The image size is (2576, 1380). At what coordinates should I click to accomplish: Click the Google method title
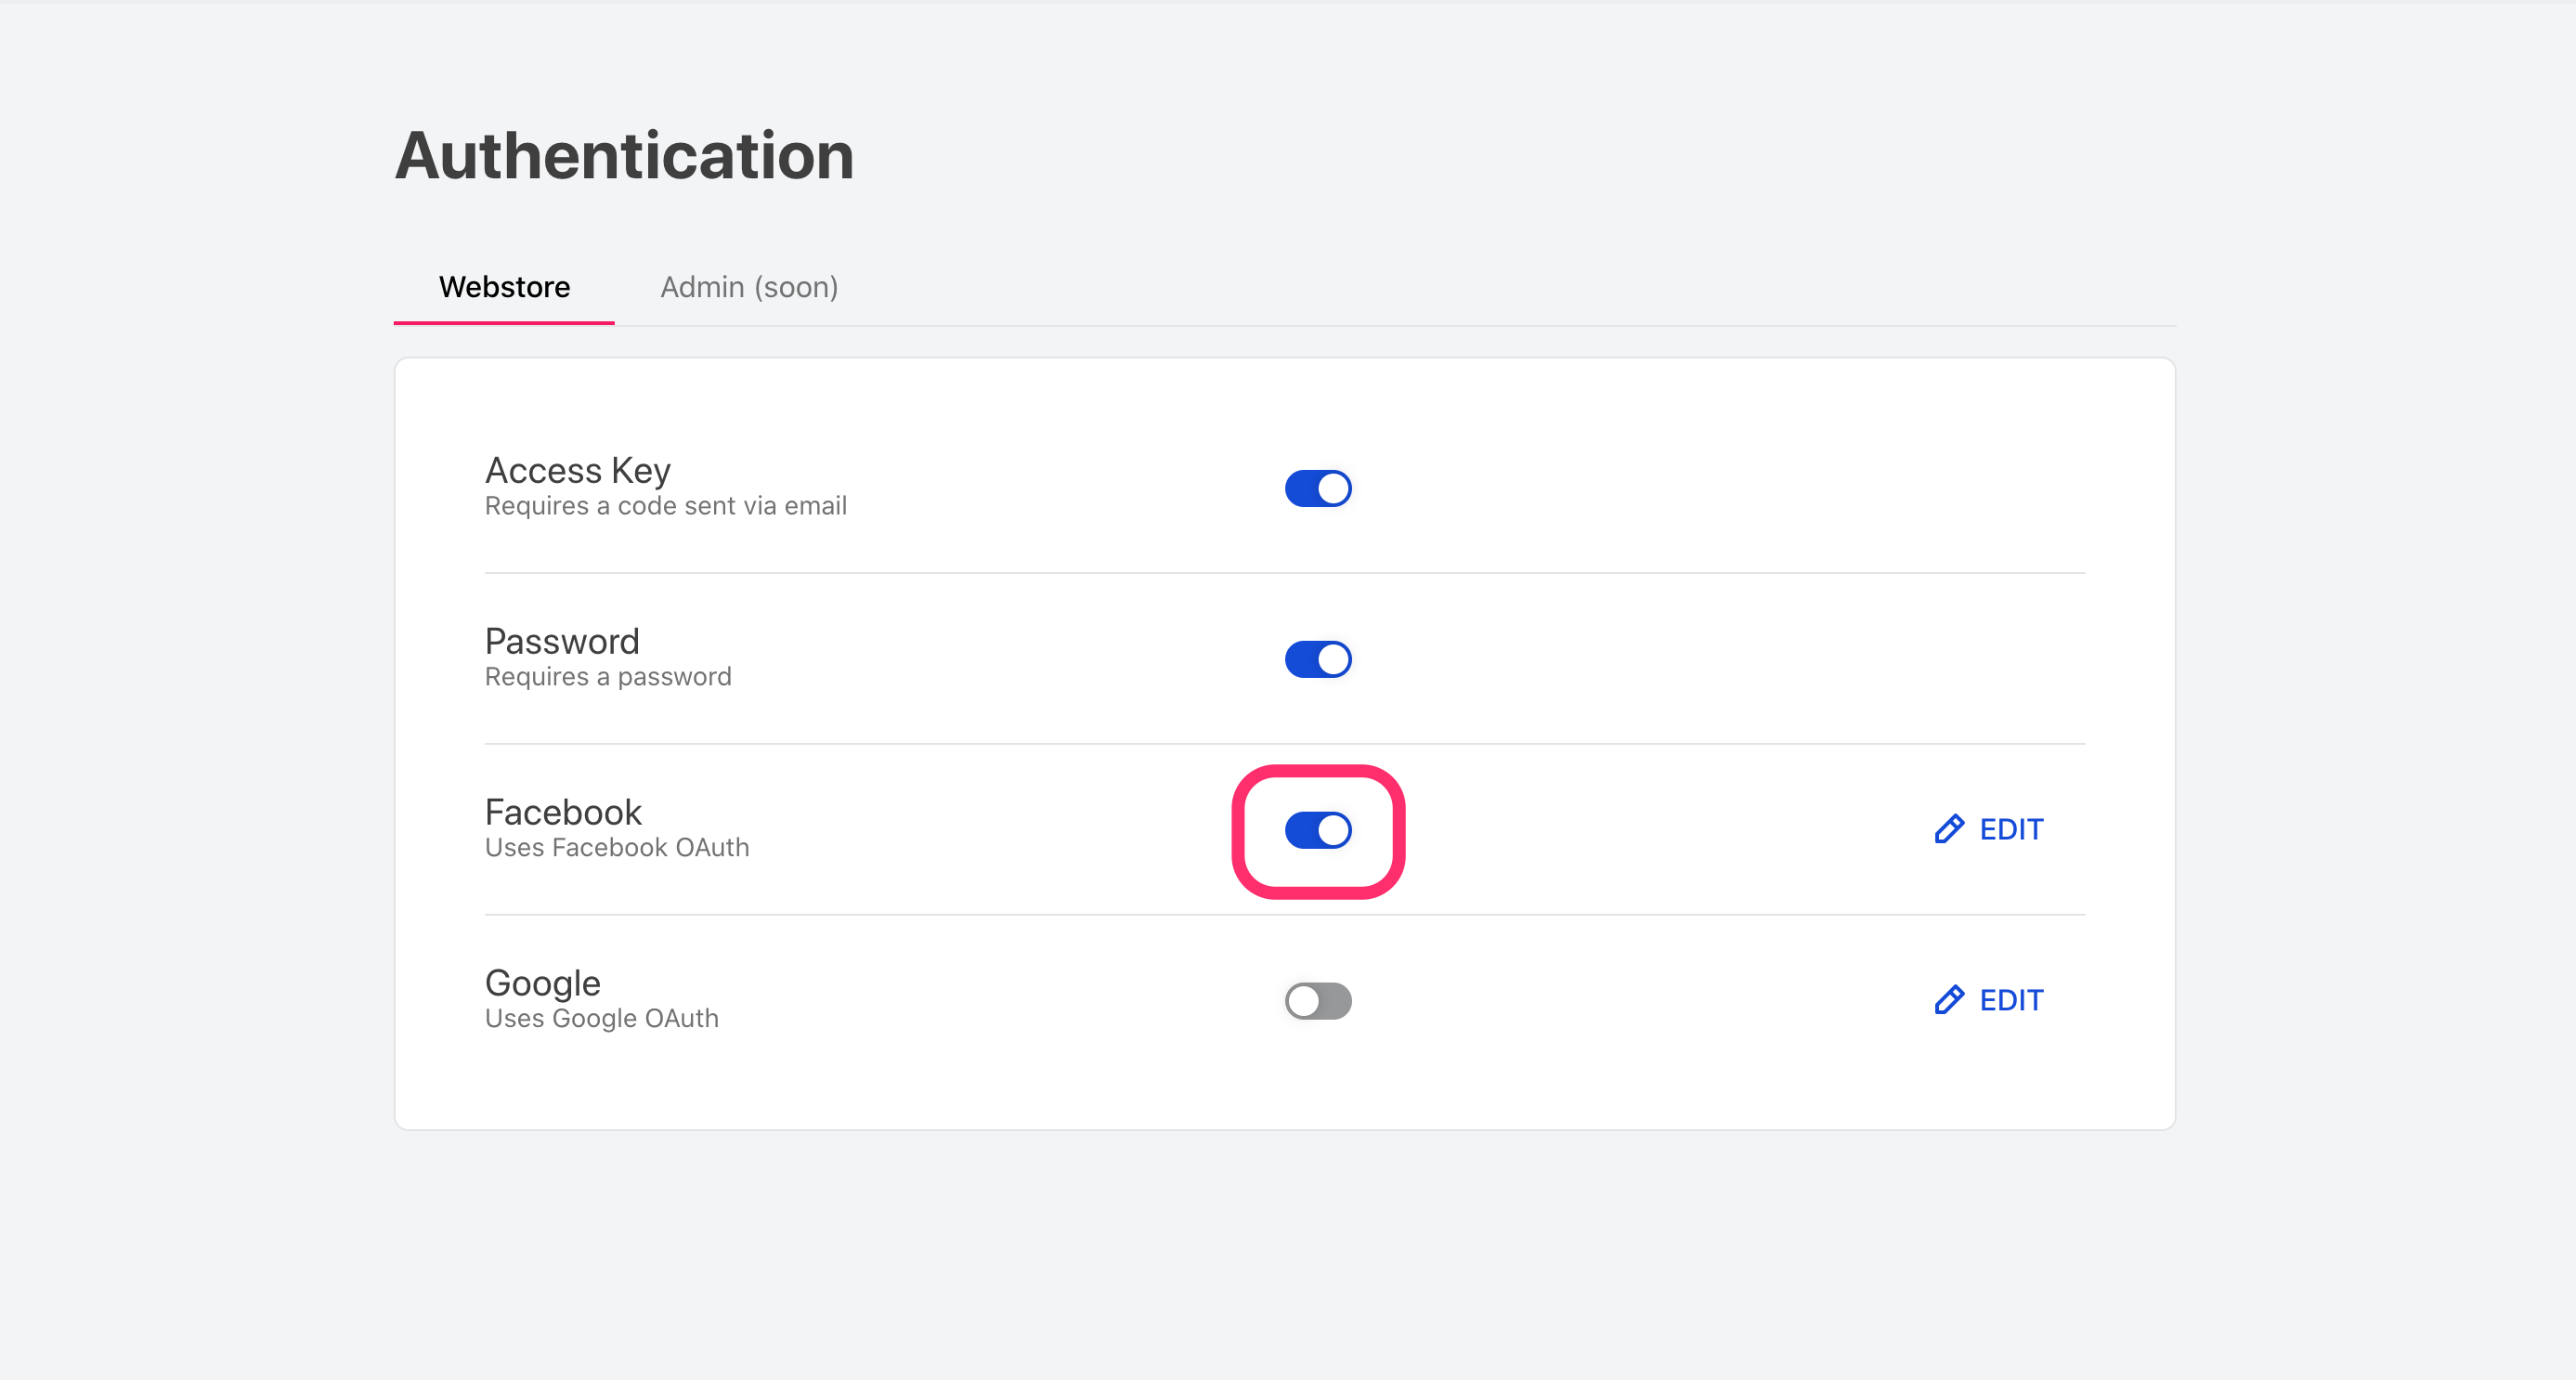(542, 983)
